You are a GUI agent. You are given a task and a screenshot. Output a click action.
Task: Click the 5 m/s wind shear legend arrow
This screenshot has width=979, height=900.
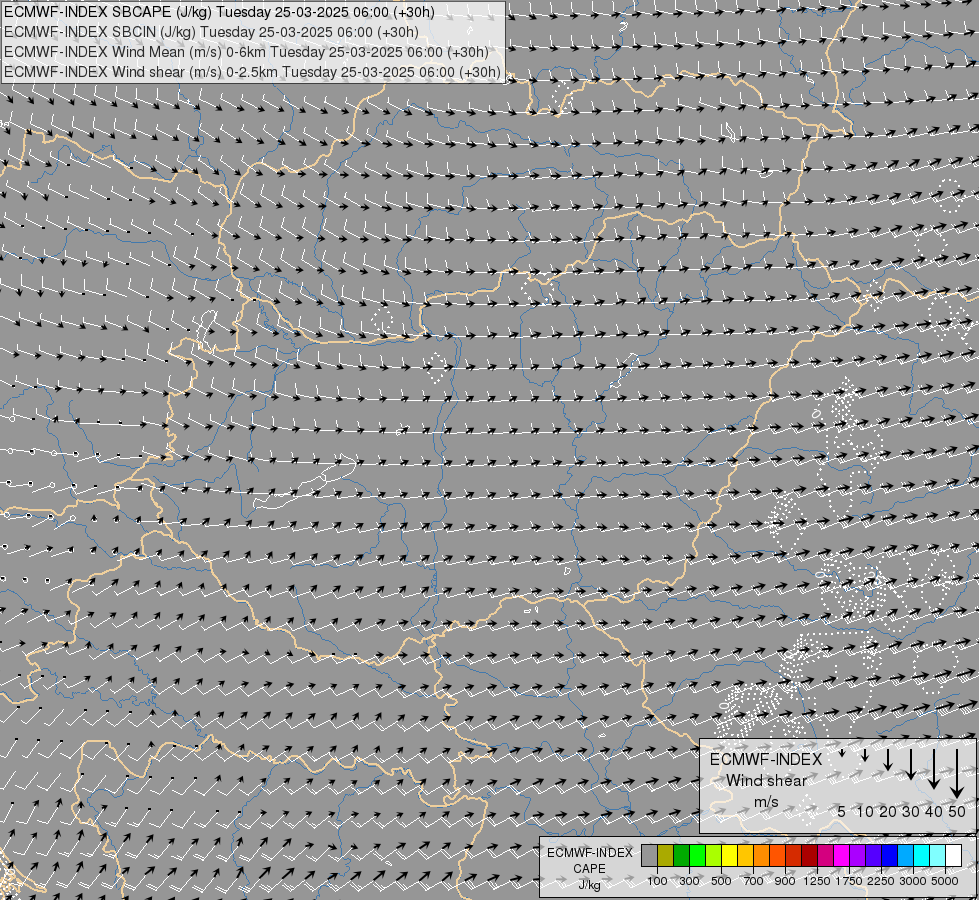pos(842,753)
